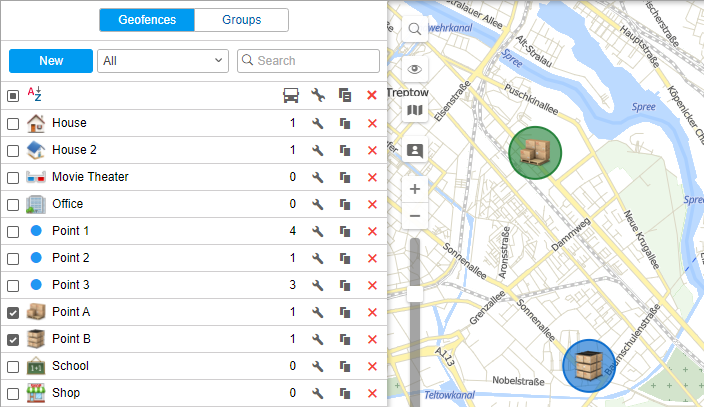Viewport: 704px width, 407px height.
Task: Open the map search tool
Action: [415, 30]
